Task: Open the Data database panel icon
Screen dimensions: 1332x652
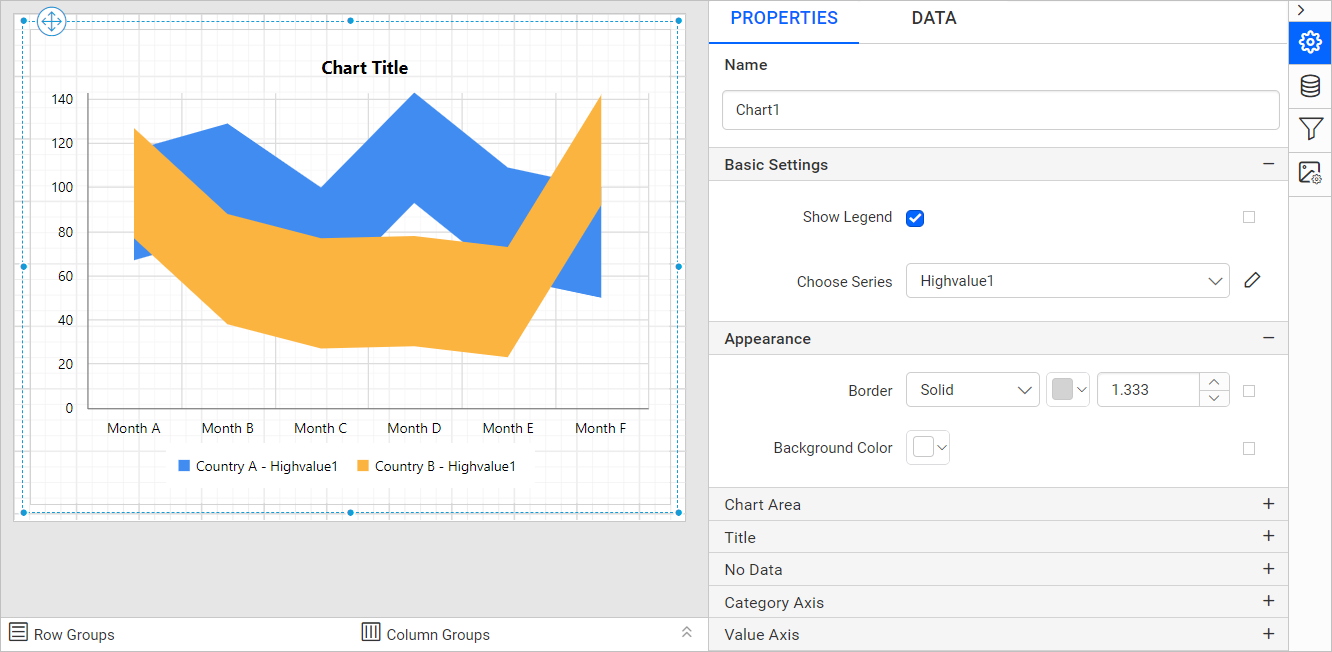Action: (1310, 86)
